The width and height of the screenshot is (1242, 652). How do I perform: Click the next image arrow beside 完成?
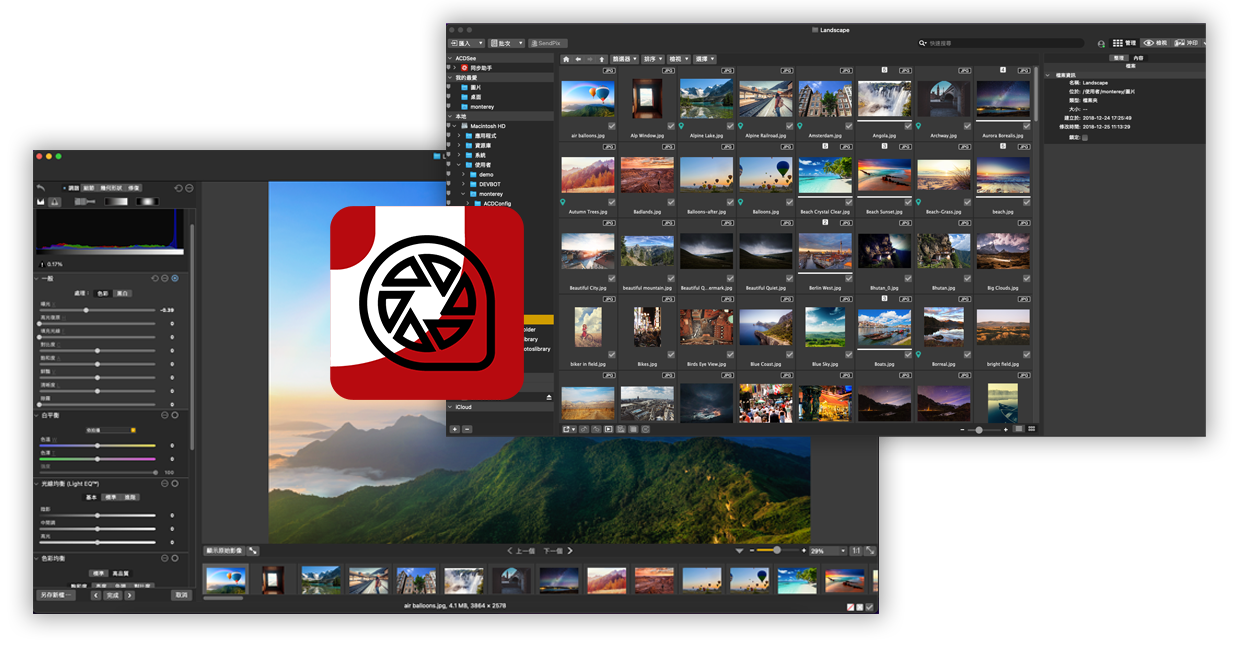pos(129,595)
